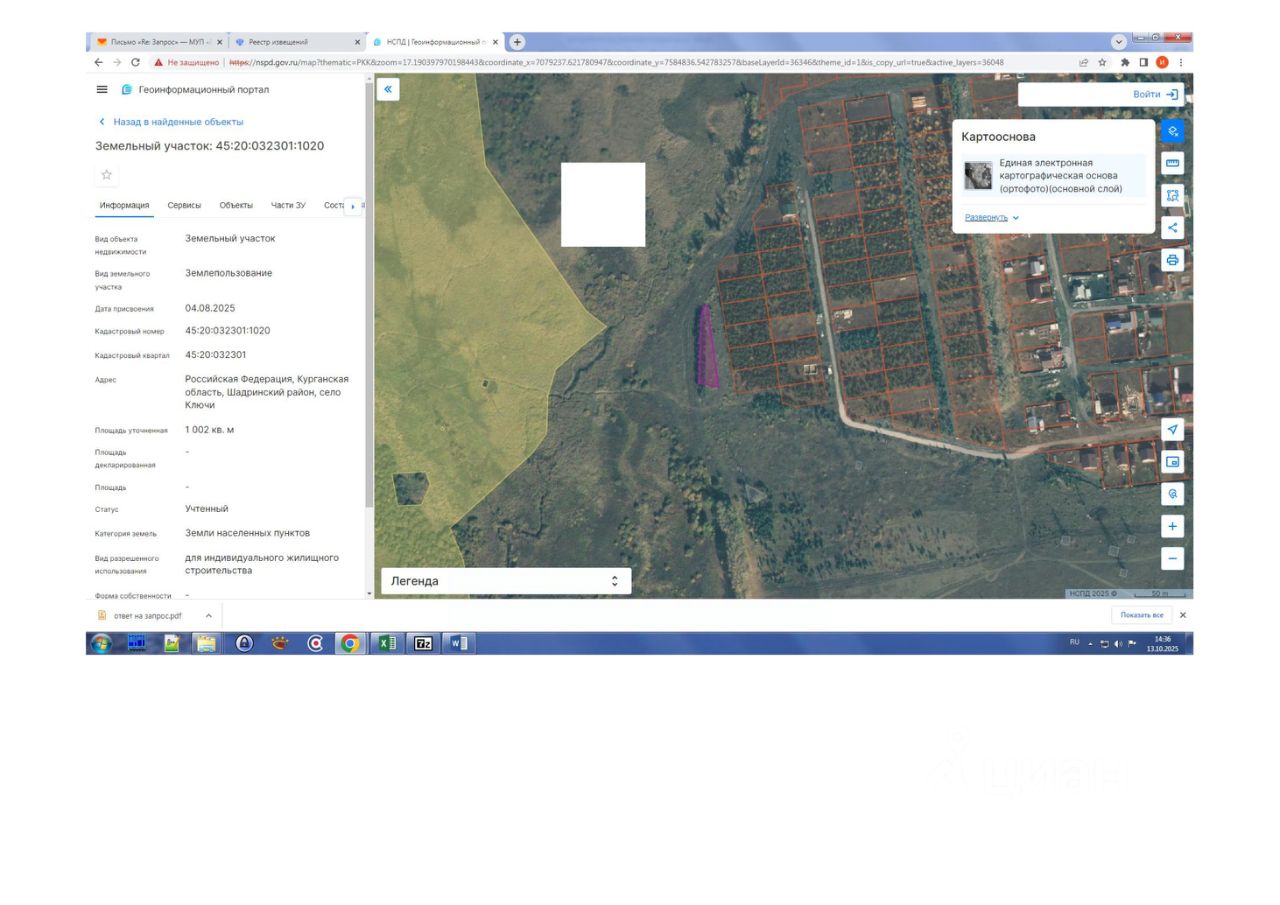Click the share map icon

(x=1173, y=227)
